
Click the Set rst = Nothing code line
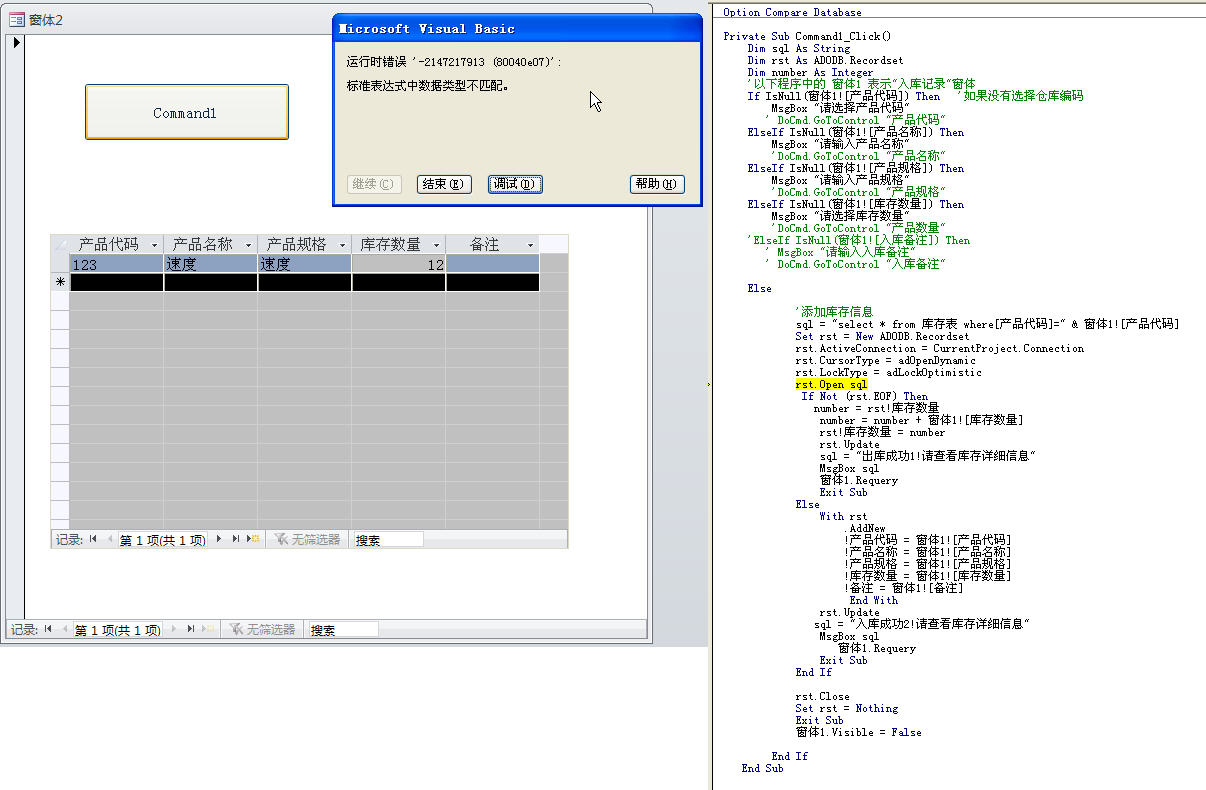click(x=847, y=708)
